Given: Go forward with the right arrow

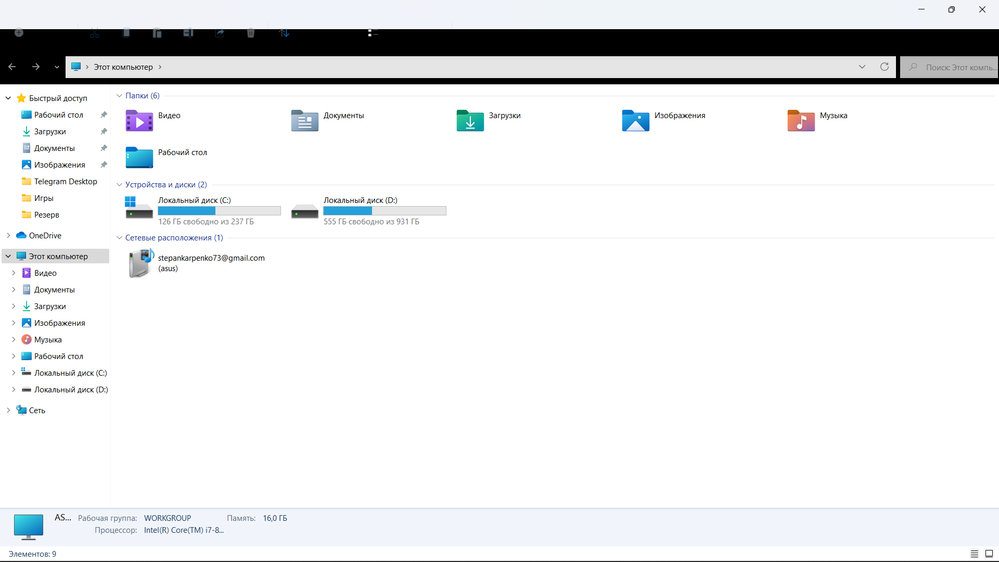Looking at the screenshot, I should [36, 66].
